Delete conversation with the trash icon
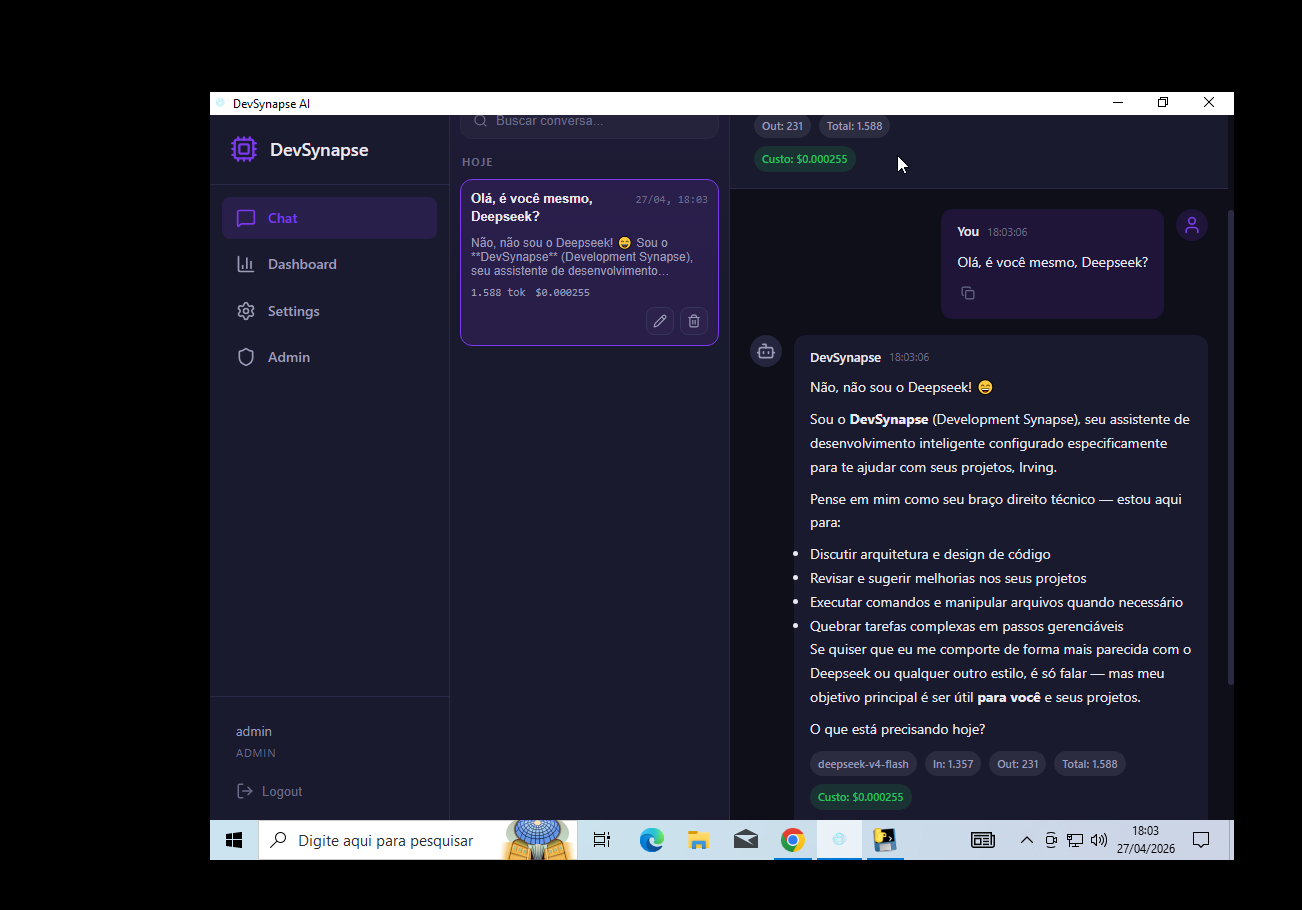Image resolution: width=1302 pixels, height=910 pixels. (x=694, y=321)
